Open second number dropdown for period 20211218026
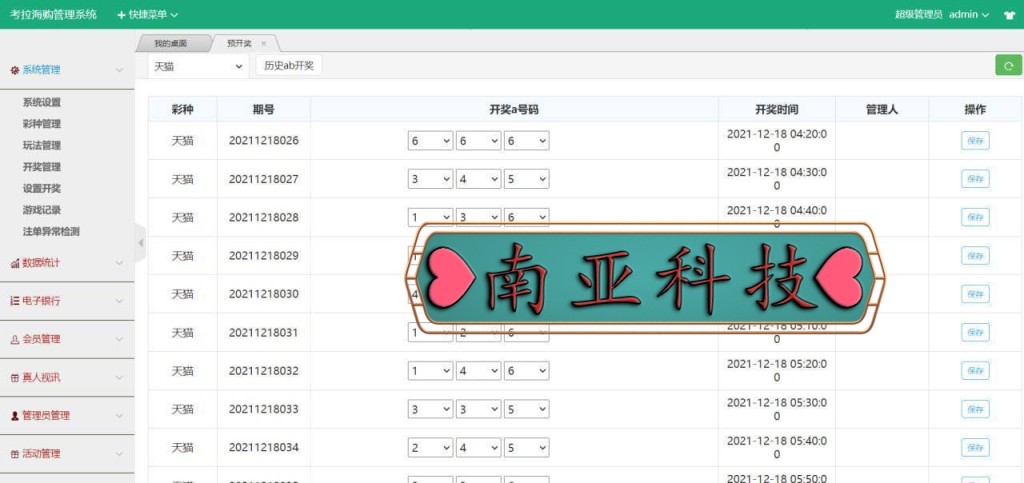Screen dimensions: 1024x483 478,140
